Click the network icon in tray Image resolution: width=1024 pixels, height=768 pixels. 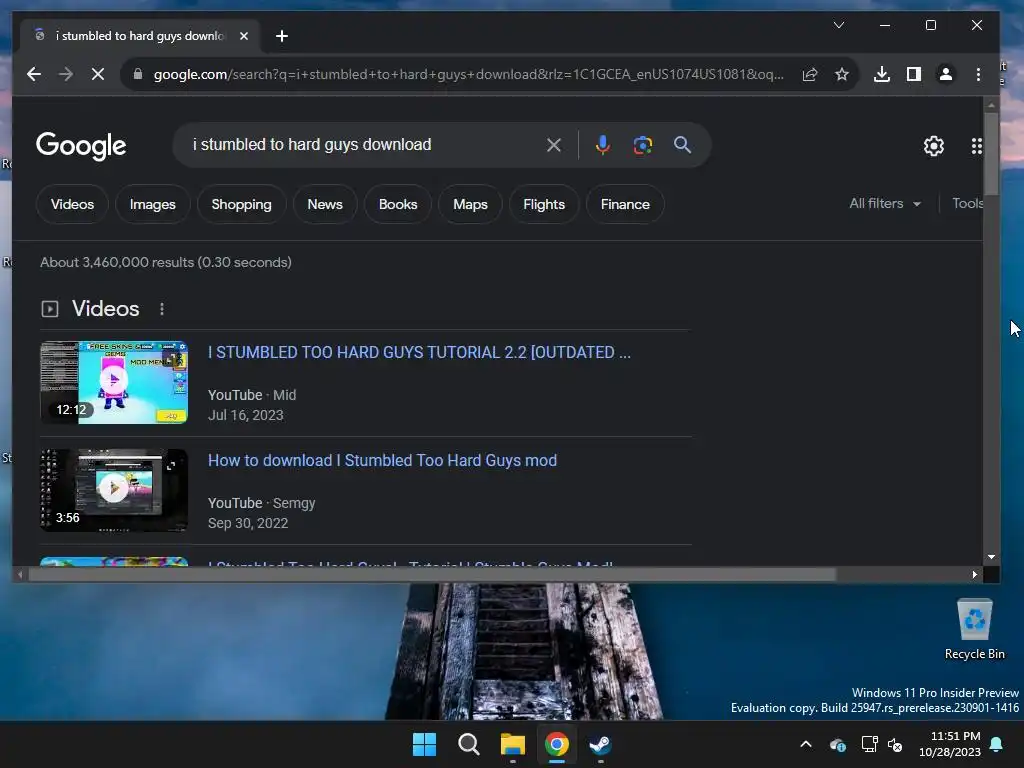[869, 744]
